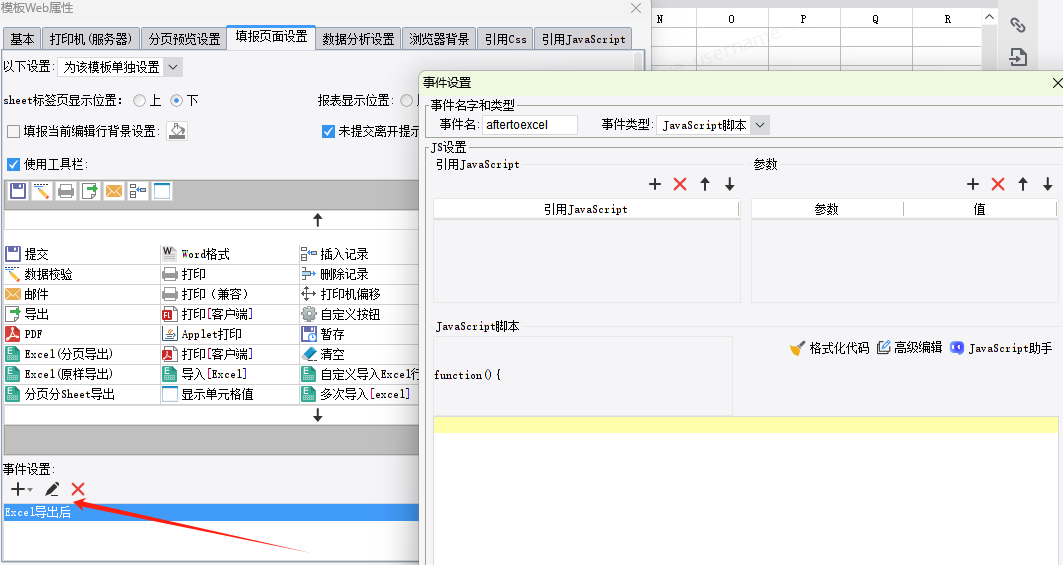Switch to 分页预览设置 tab
Screen dimensions: 1063x565
click(184, 39)
